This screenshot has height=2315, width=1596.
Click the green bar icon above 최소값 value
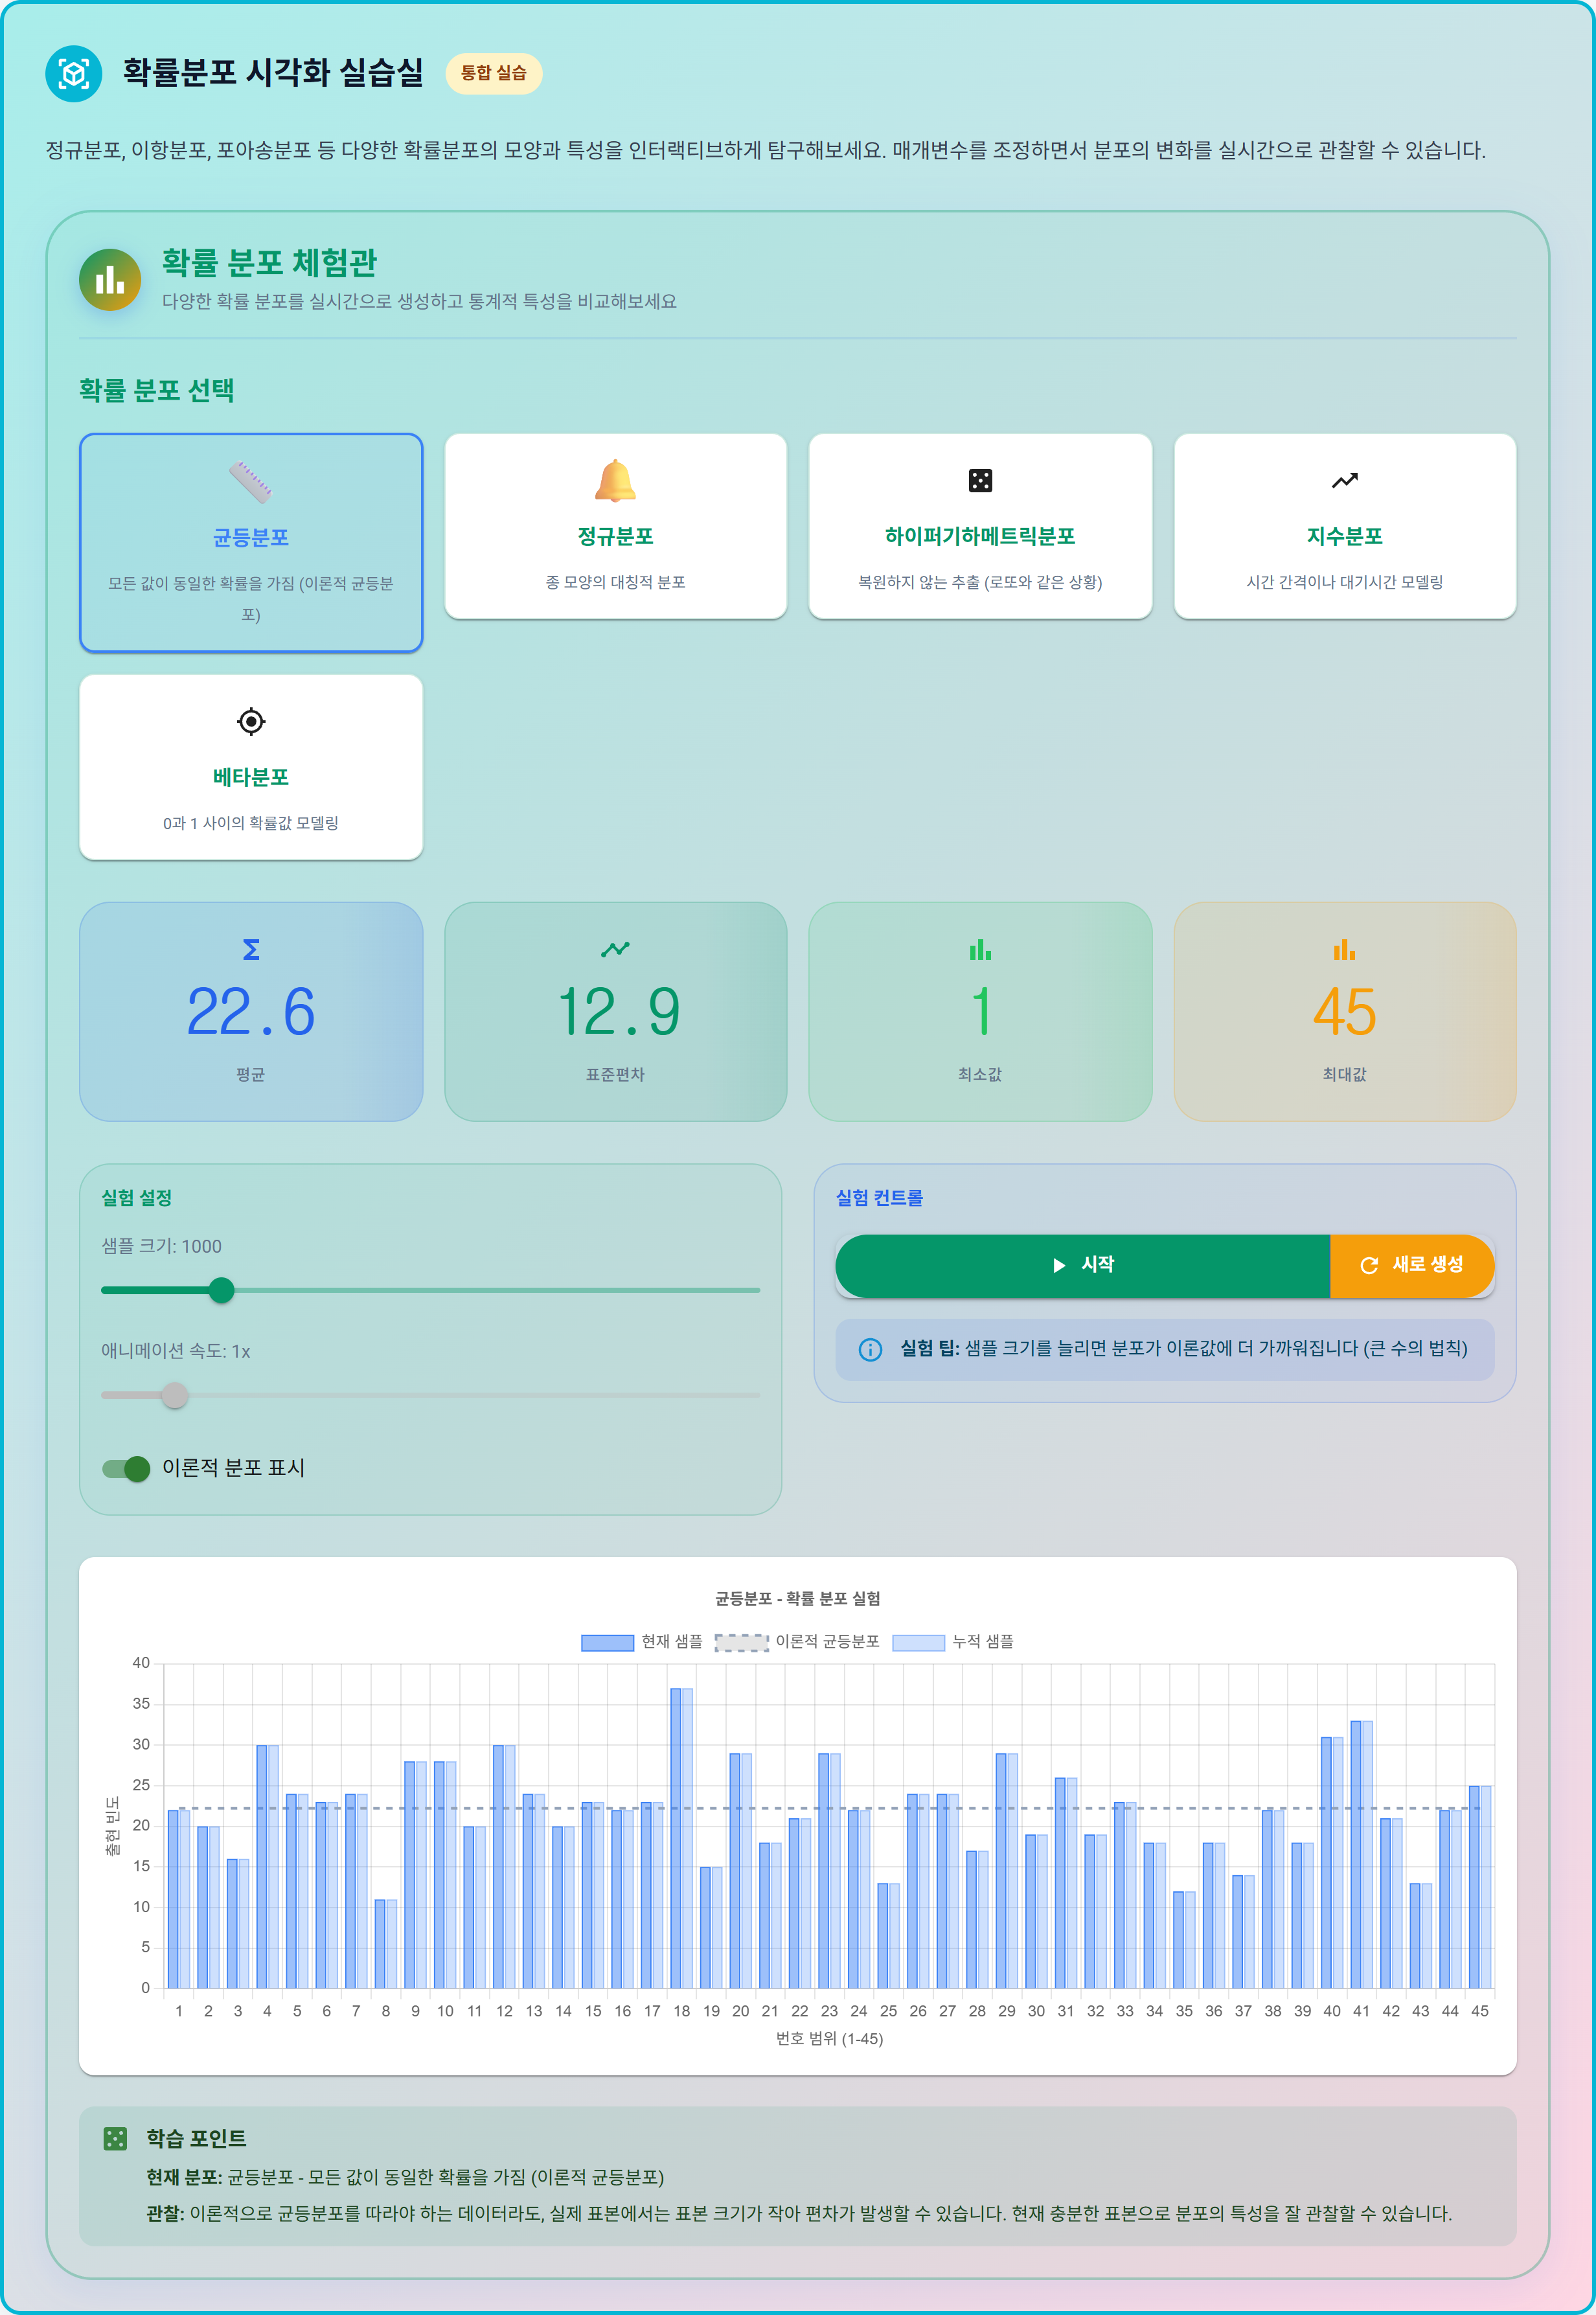pos(980,949)
